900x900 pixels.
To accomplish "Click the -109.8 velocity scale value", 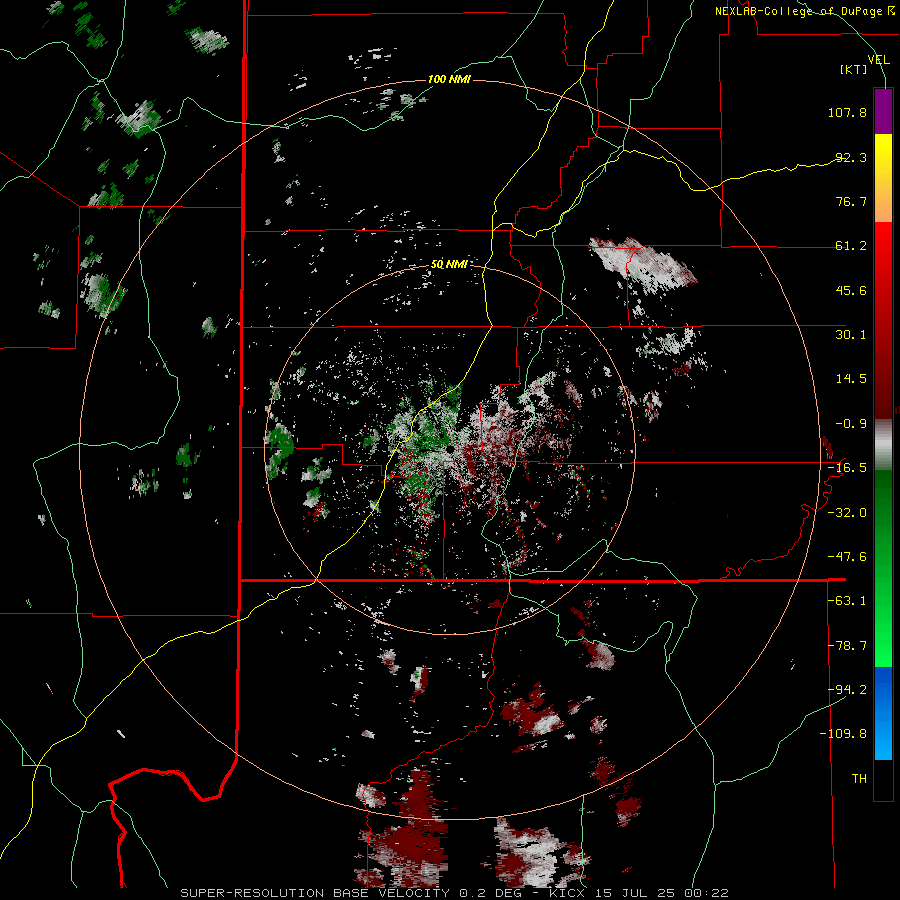I will click(843, 734).
